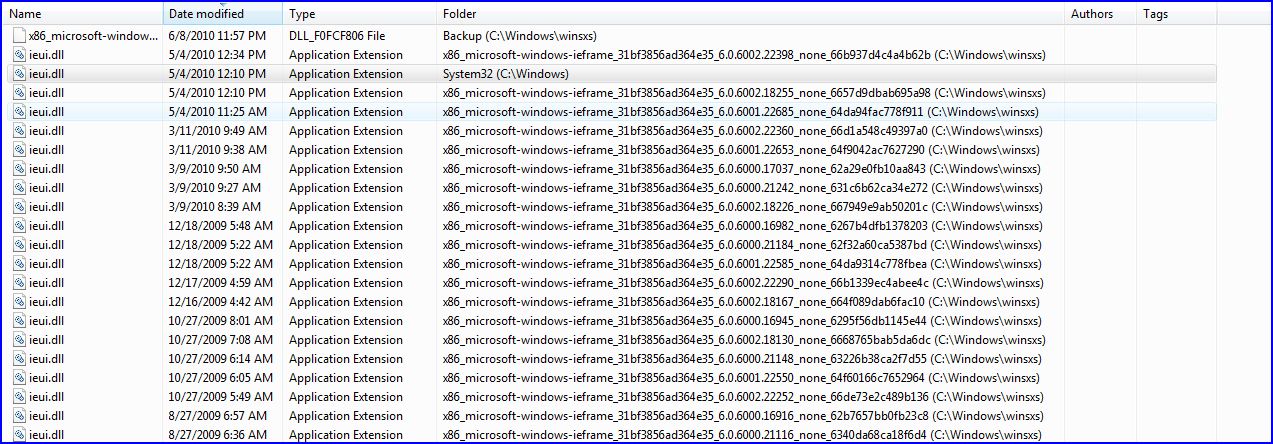Click ieui.dll icon dated 12/18/2009 5:48 AM
The width and height of the screenshot is (1273, 444).
coord(19,226)
